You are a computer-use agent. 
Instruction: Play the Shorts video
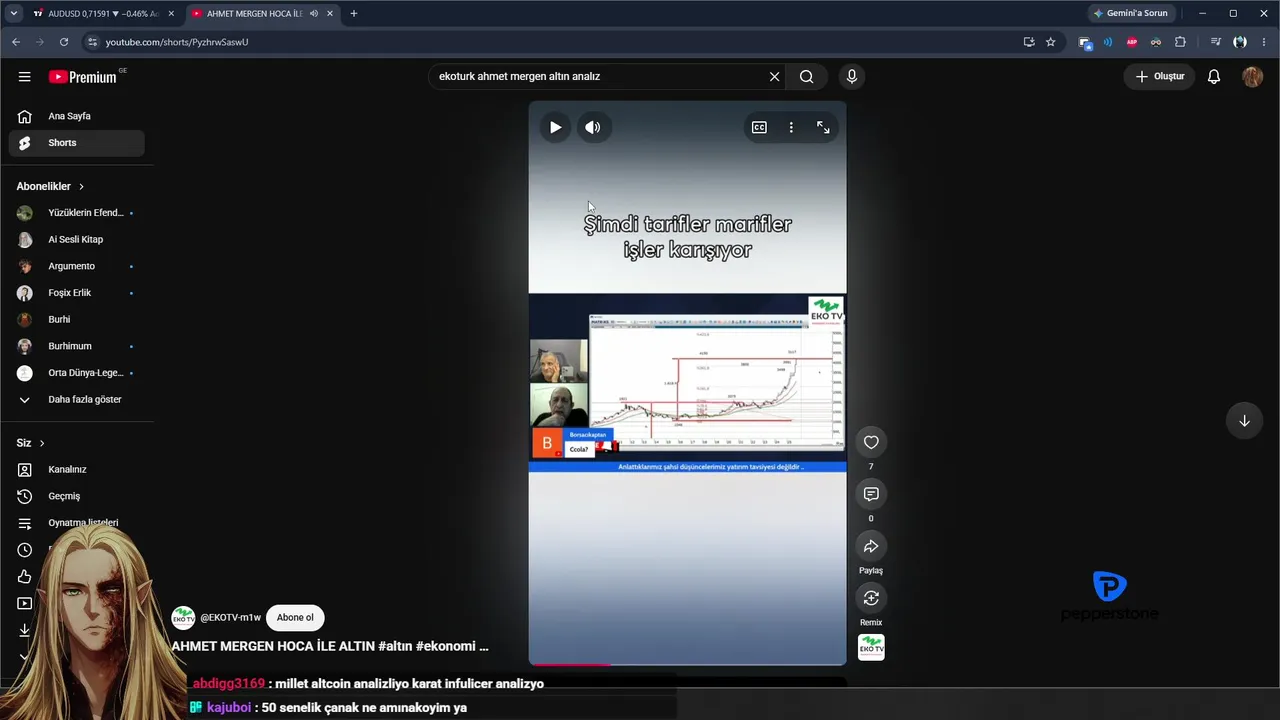pyautogui.click(x=555, y=127)
